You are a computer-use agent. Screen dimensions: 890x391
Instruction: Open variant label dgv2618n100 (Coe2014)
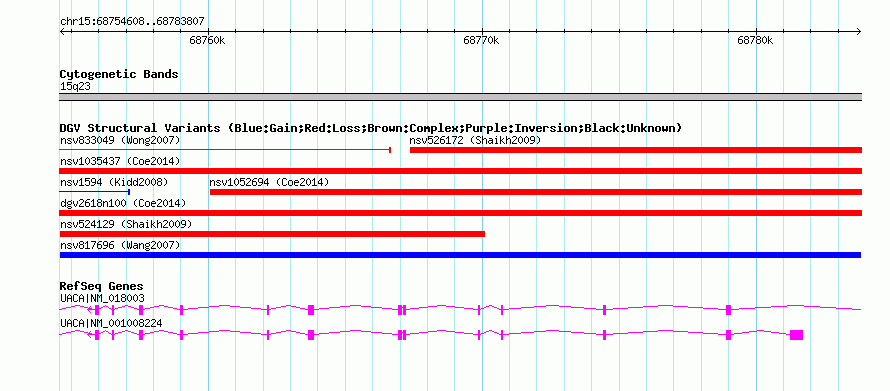click(x=123, y=203)
